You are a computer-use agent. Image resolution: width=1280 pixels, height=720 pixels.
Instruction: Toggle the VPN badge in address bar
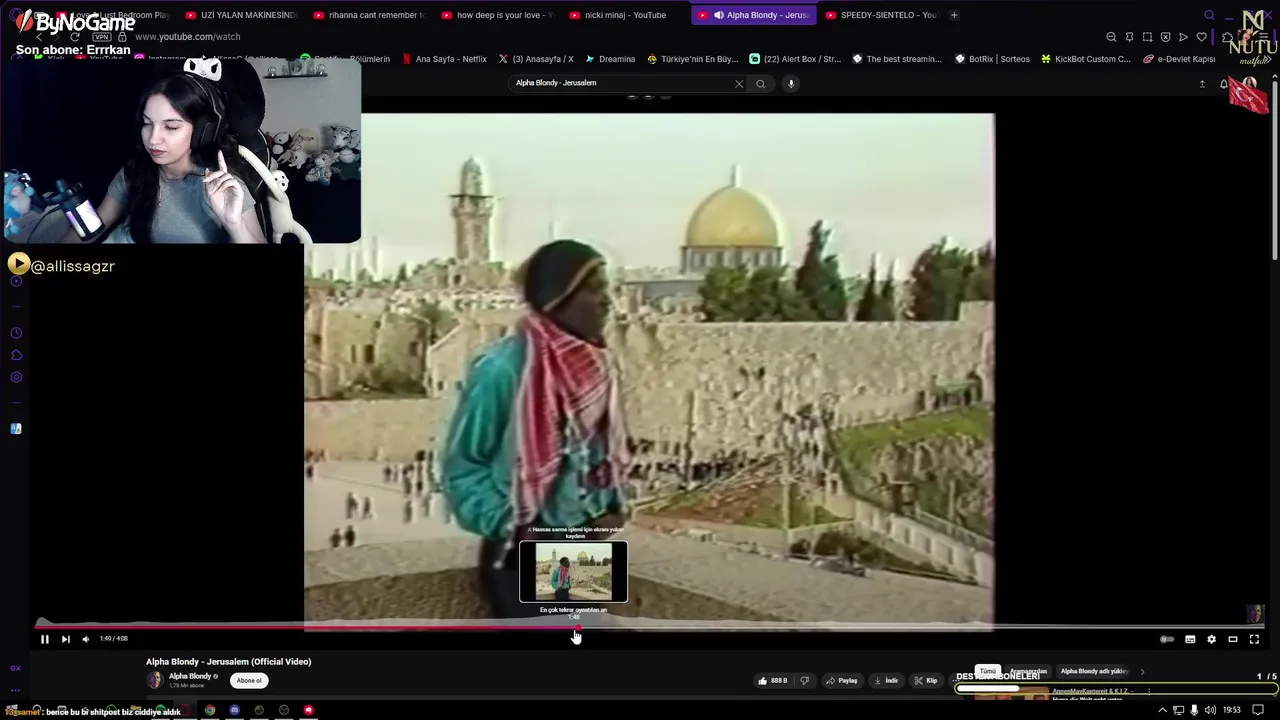(101, 37)
